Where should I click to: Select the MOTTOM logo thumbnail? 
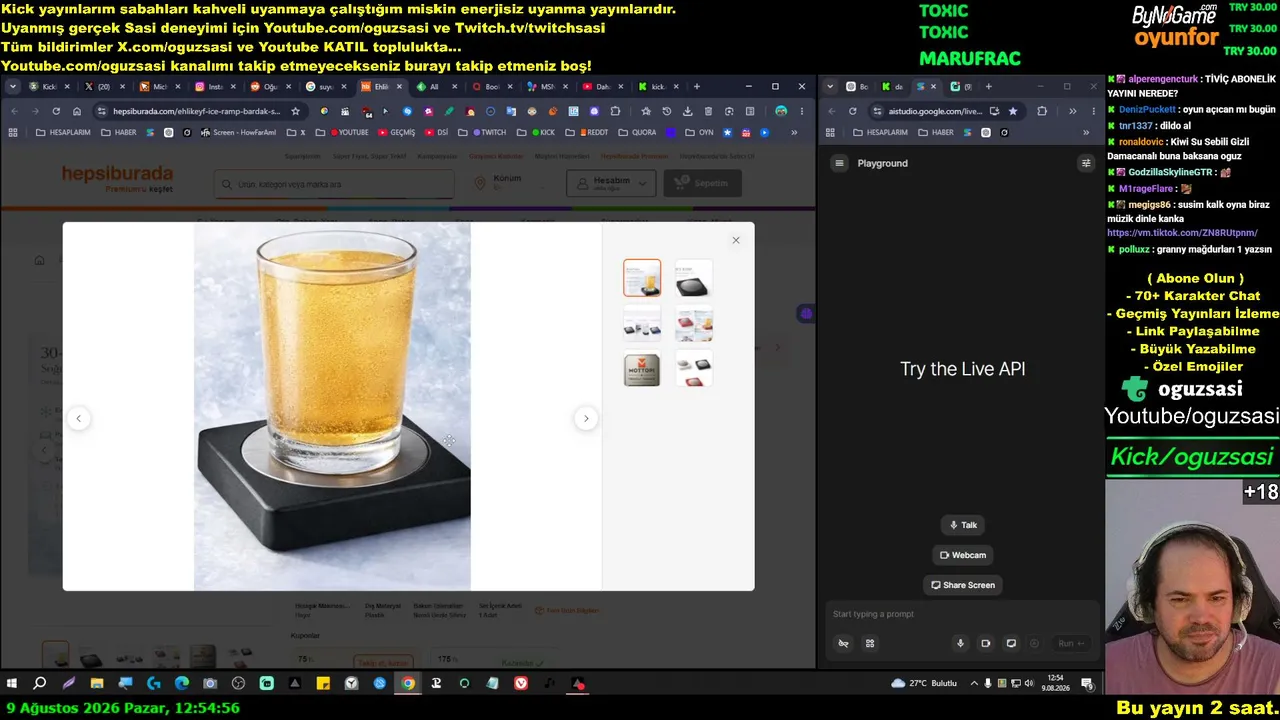tap(642, 370)
